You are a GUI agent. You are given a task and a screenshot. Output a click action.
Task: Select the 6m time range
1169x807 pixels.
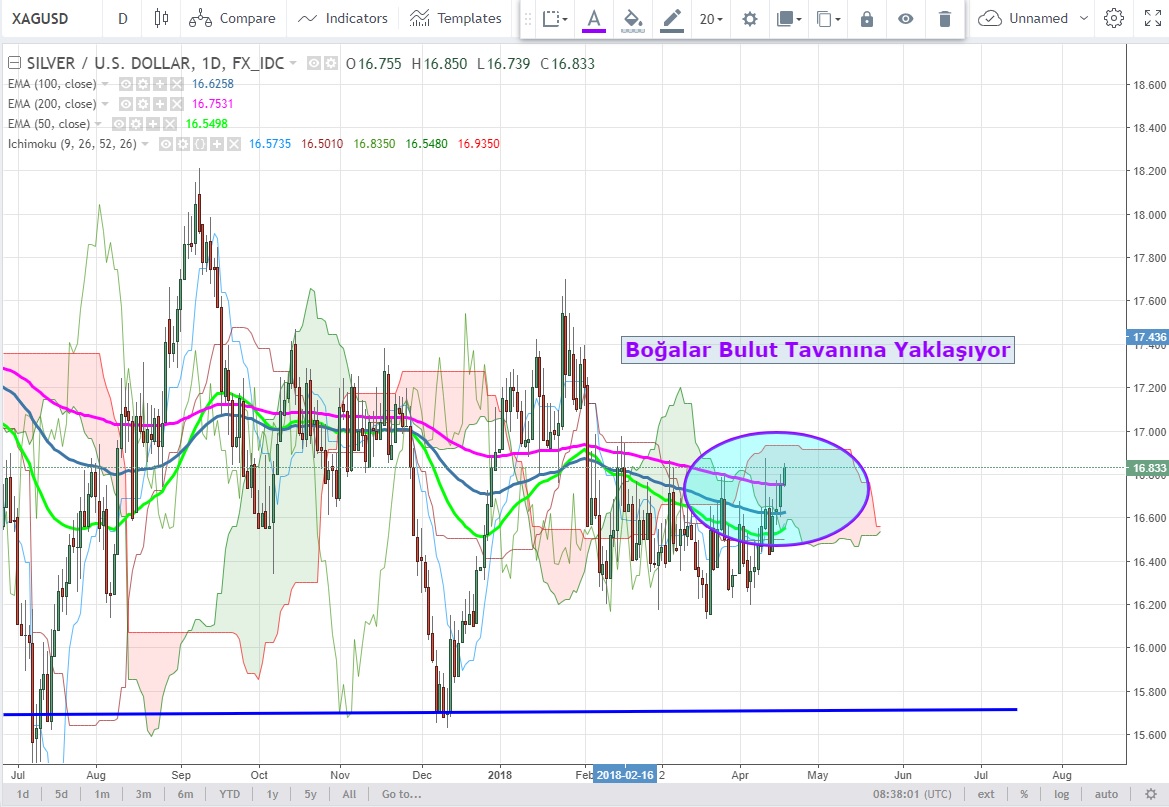185,794
